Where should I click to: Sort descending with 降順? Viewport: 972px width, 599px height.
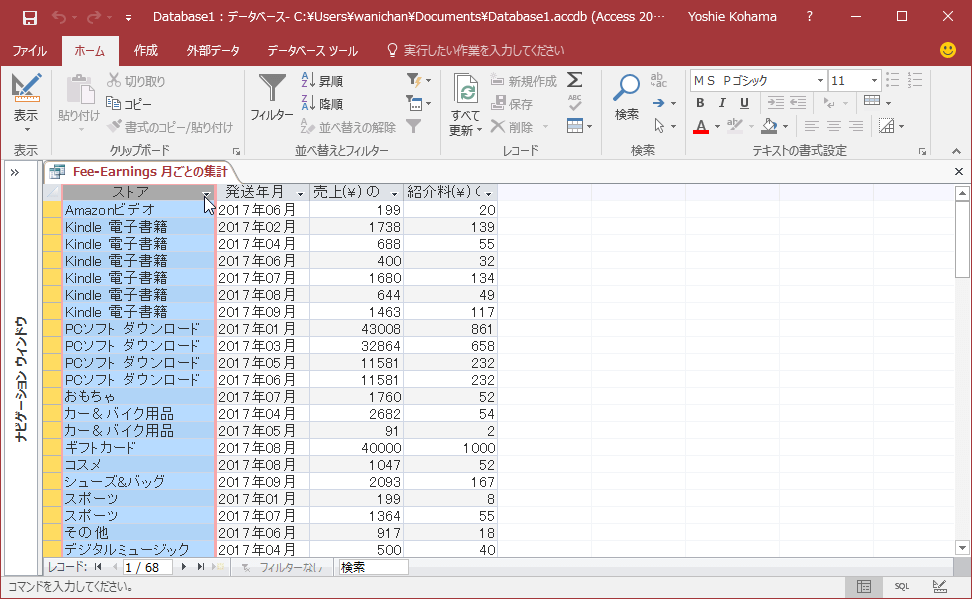point(322,104)
